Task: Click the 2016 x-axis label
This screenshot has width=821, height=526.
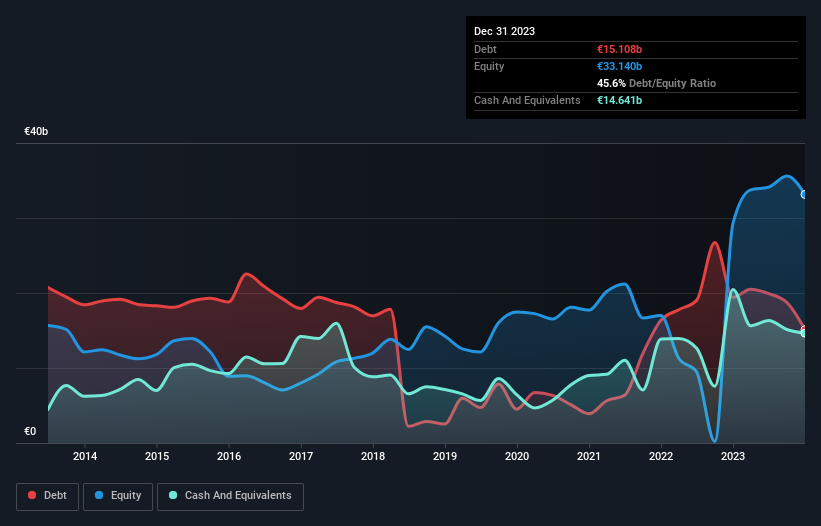Action: [229, 456]
